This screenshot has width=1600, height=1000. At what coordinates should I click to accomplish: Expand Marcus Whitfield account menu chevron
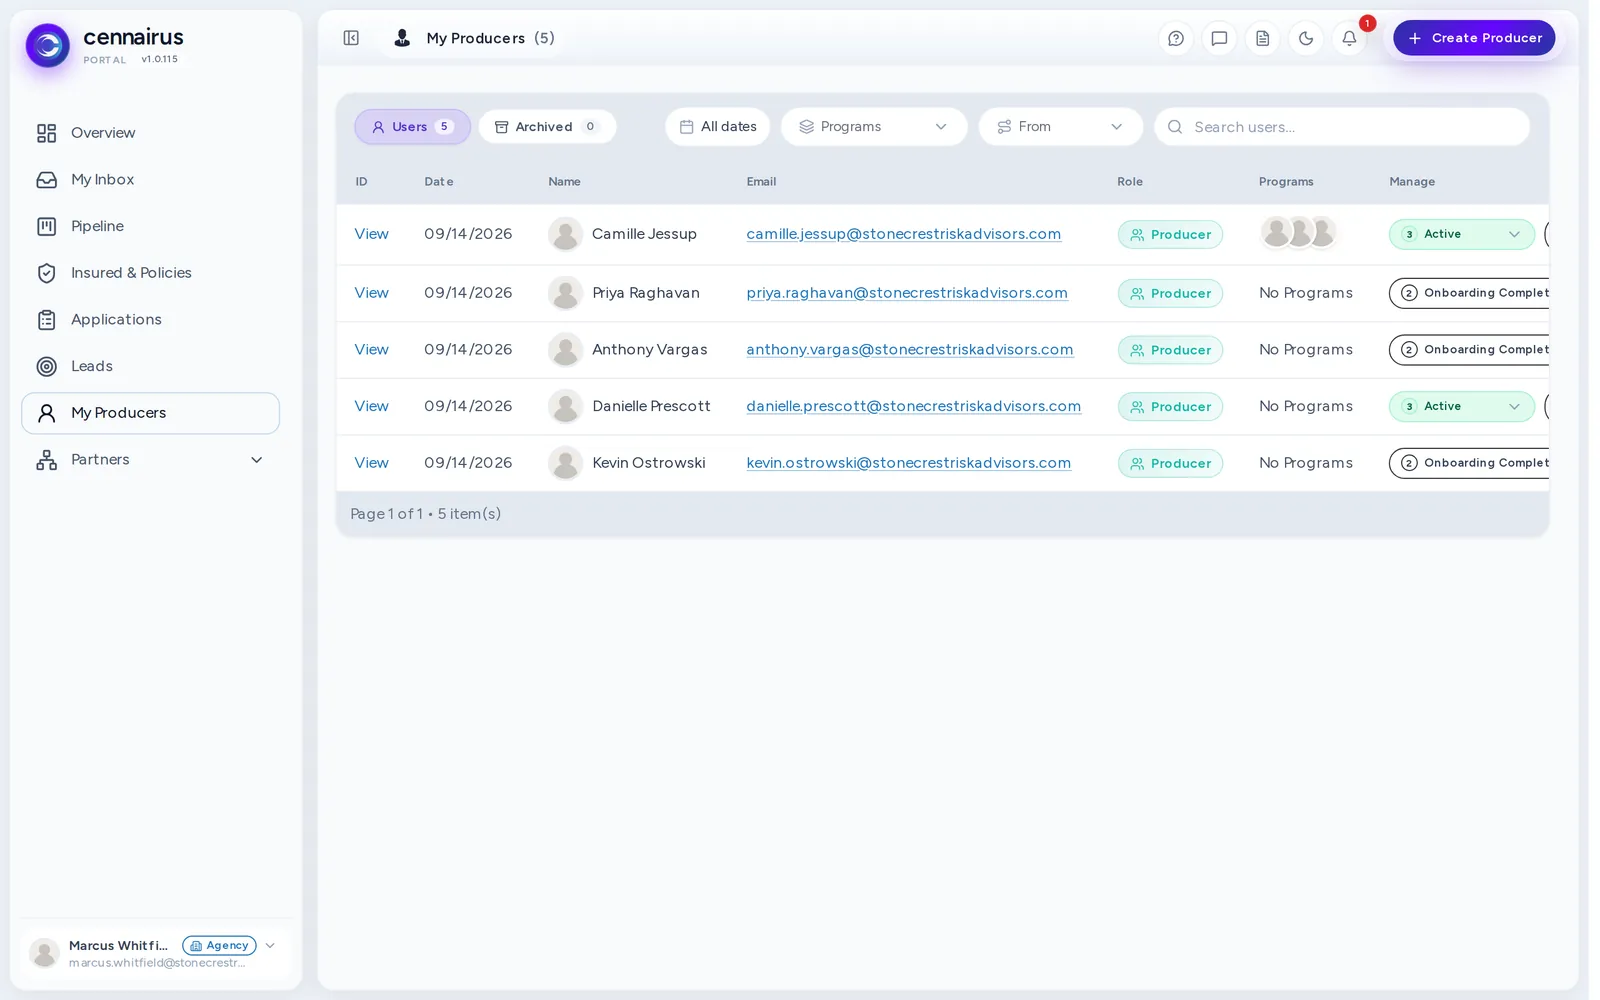coord(270,946)
